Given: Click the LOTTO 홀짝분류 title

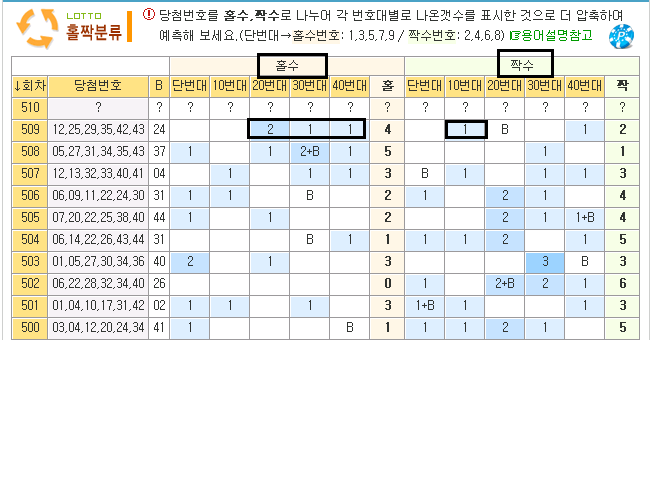Looking at the screenshot, I should (x=94, y=27).
